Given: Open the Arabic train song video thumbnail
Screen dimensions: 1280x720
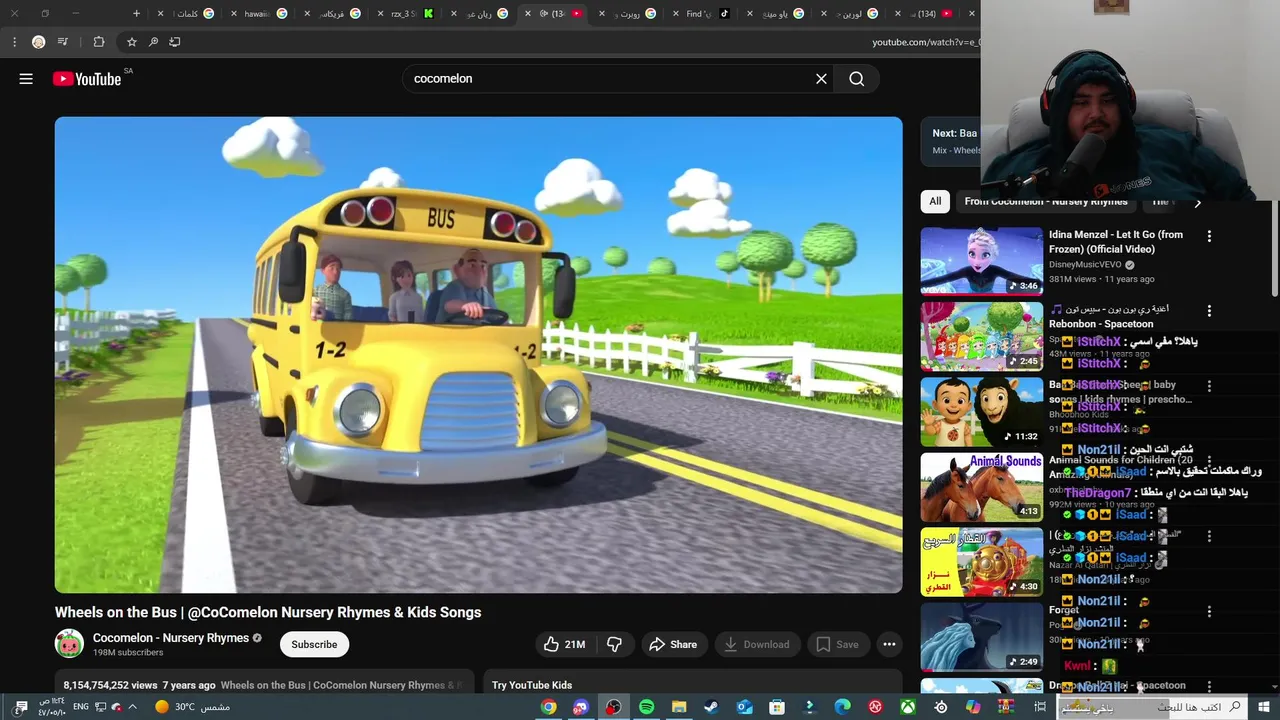Looking at the screenshot, I should tap(981, 561).
